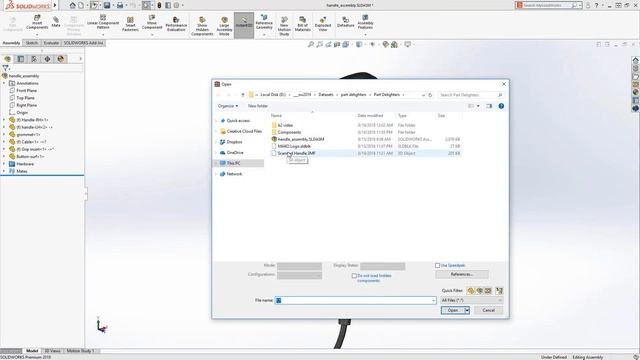Check the Use Speedpak checkbox
The image size is (640, 360).
point(438,266)
